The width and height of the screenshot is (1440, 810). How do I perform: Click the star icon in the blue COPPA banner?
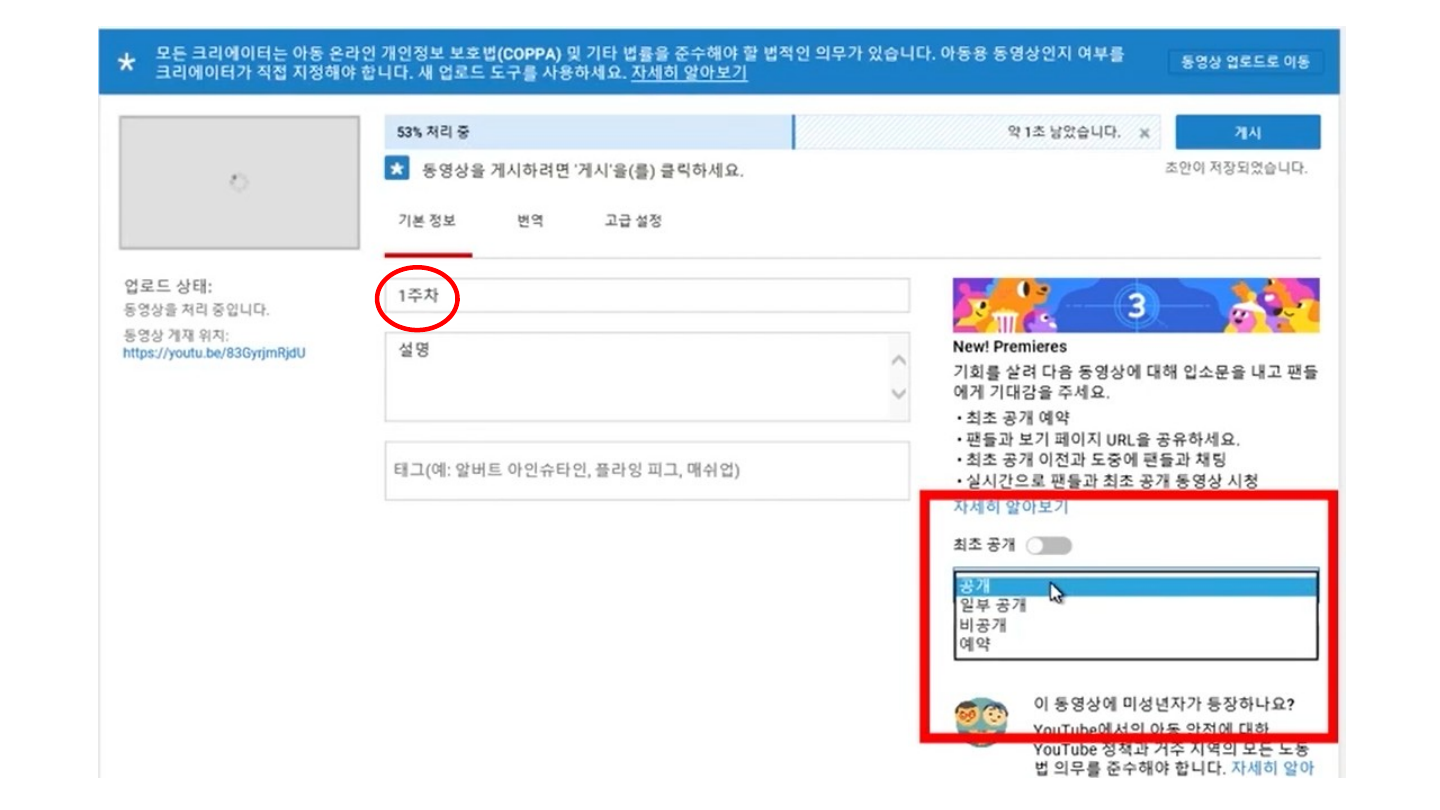pos(126,62)
